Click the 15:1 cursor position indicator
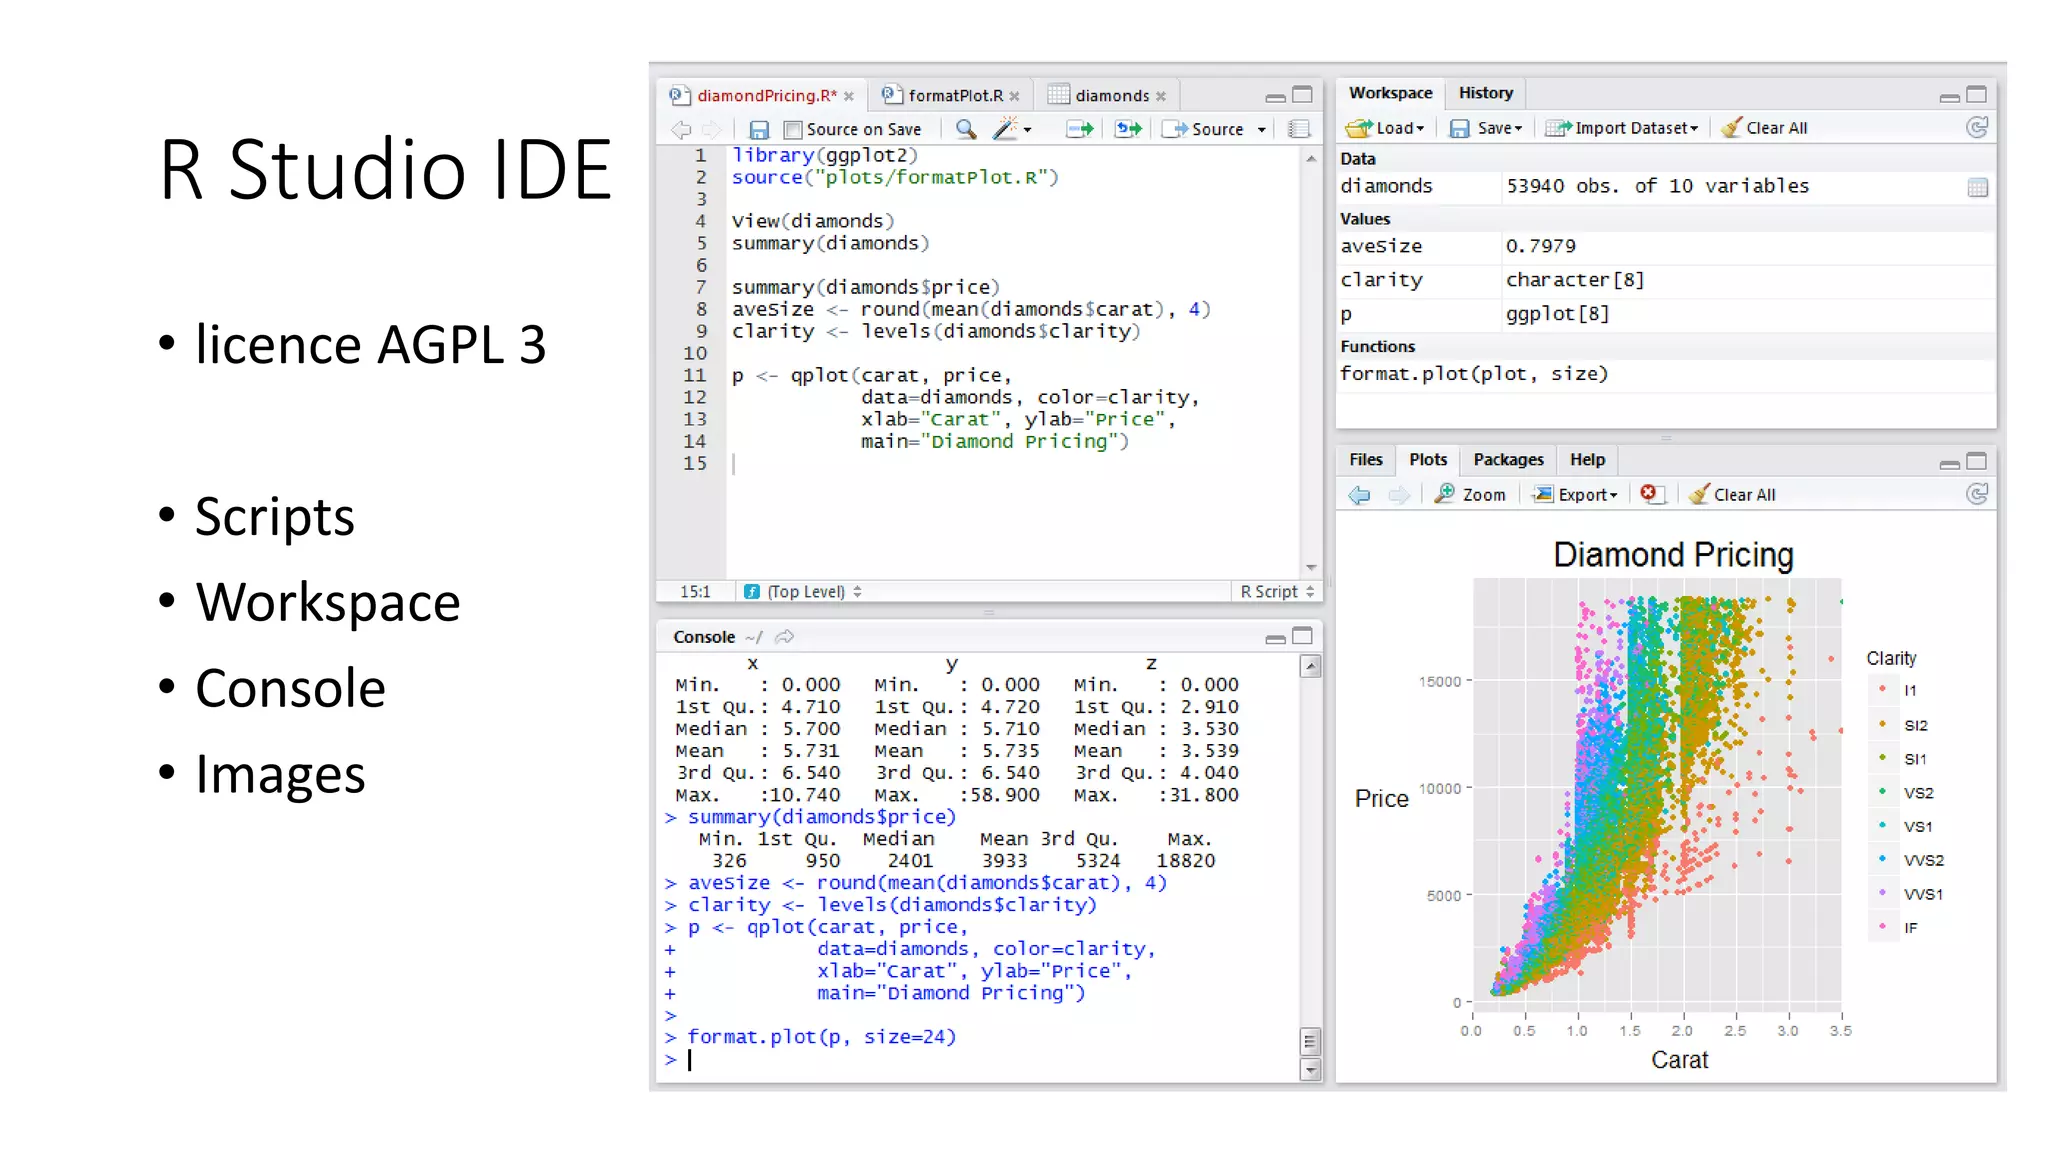2048x1152 pixels. pyautogui.click(x=695, y=592)
